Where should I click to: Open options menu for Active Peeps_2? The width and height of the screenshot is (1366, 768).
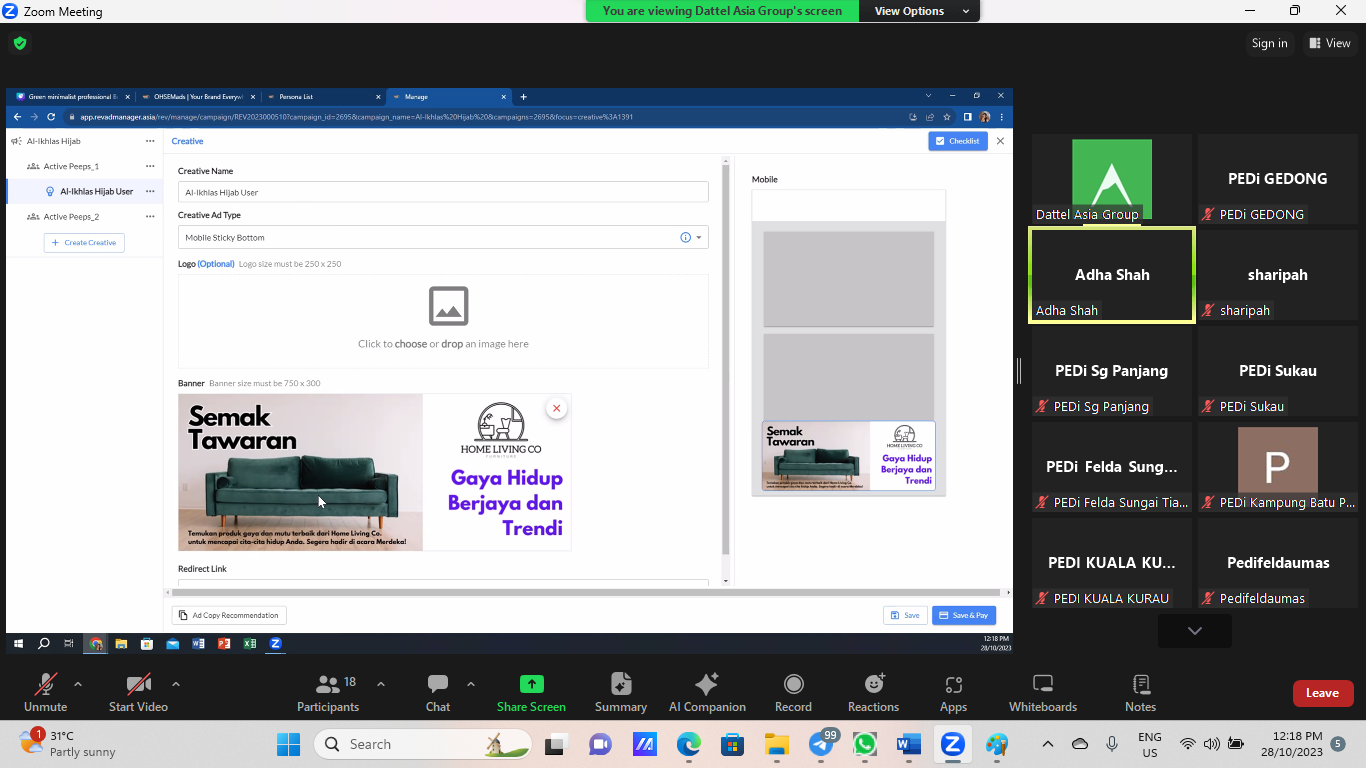pyautogui.click(x=150, y=216)
